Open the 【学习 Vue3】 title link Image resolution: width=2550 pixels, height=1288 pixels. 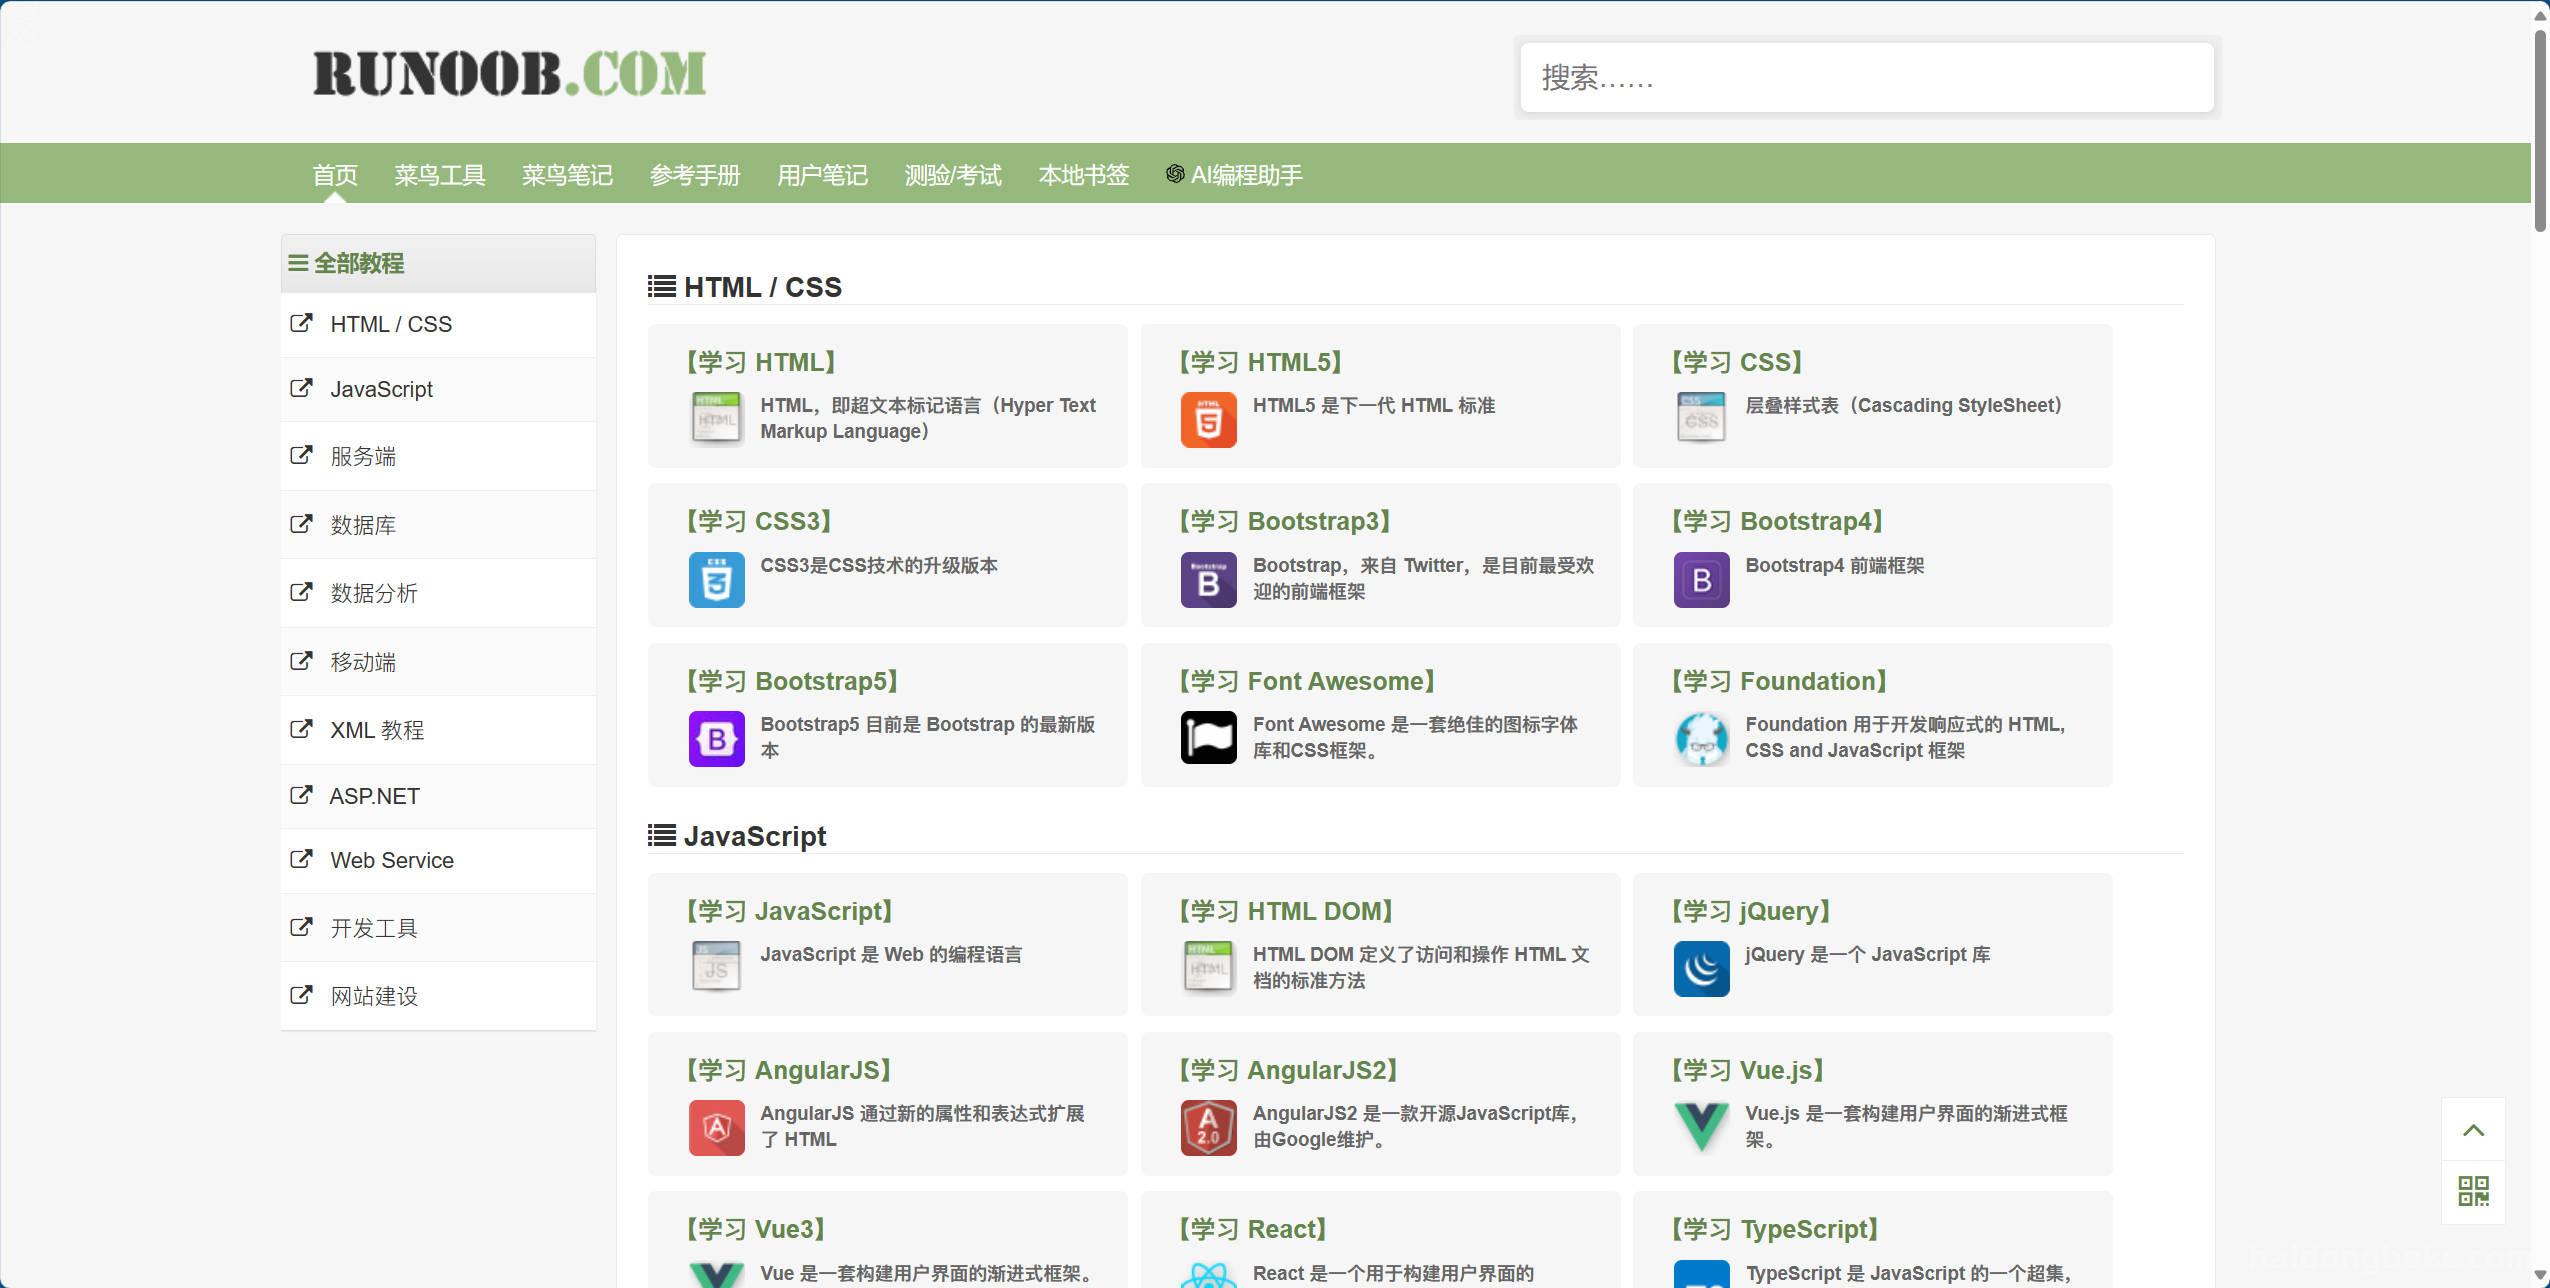click(756, 1229)
